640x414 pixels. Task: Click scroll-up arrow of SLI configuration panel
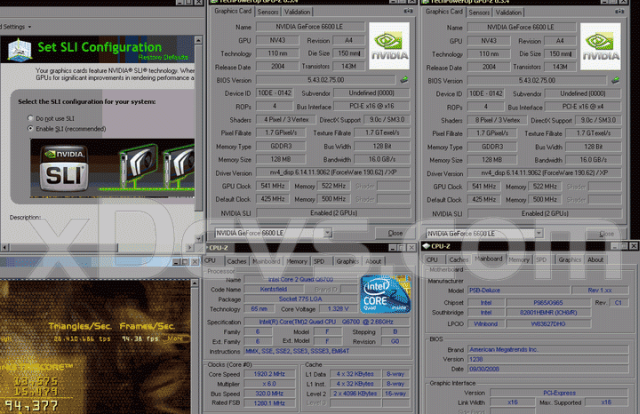click(198, 40)
